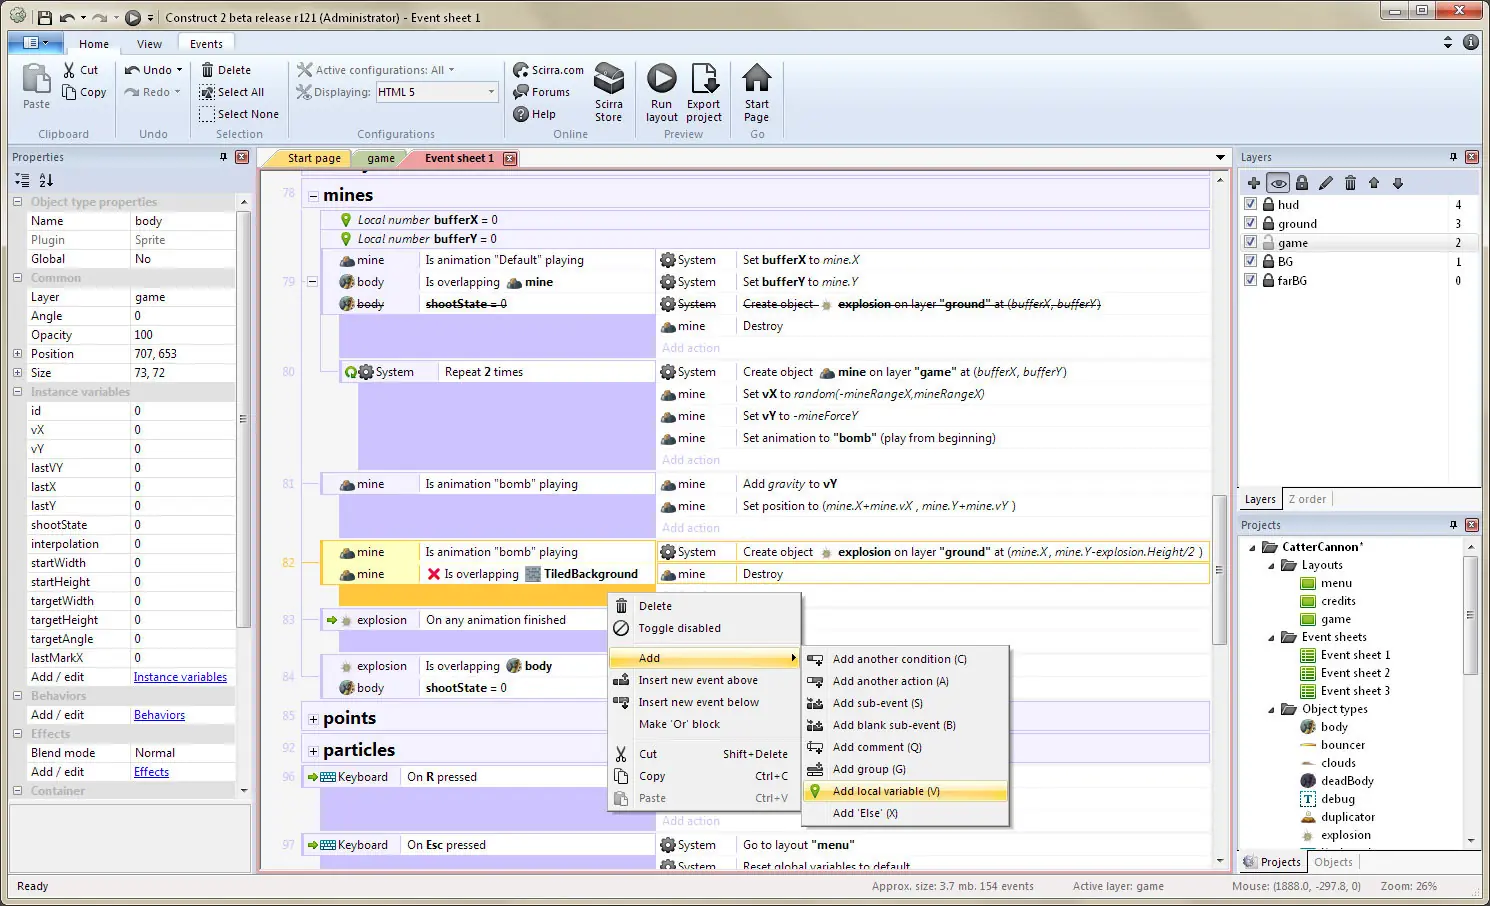Open the Scirra Store icon

point(609,78)
